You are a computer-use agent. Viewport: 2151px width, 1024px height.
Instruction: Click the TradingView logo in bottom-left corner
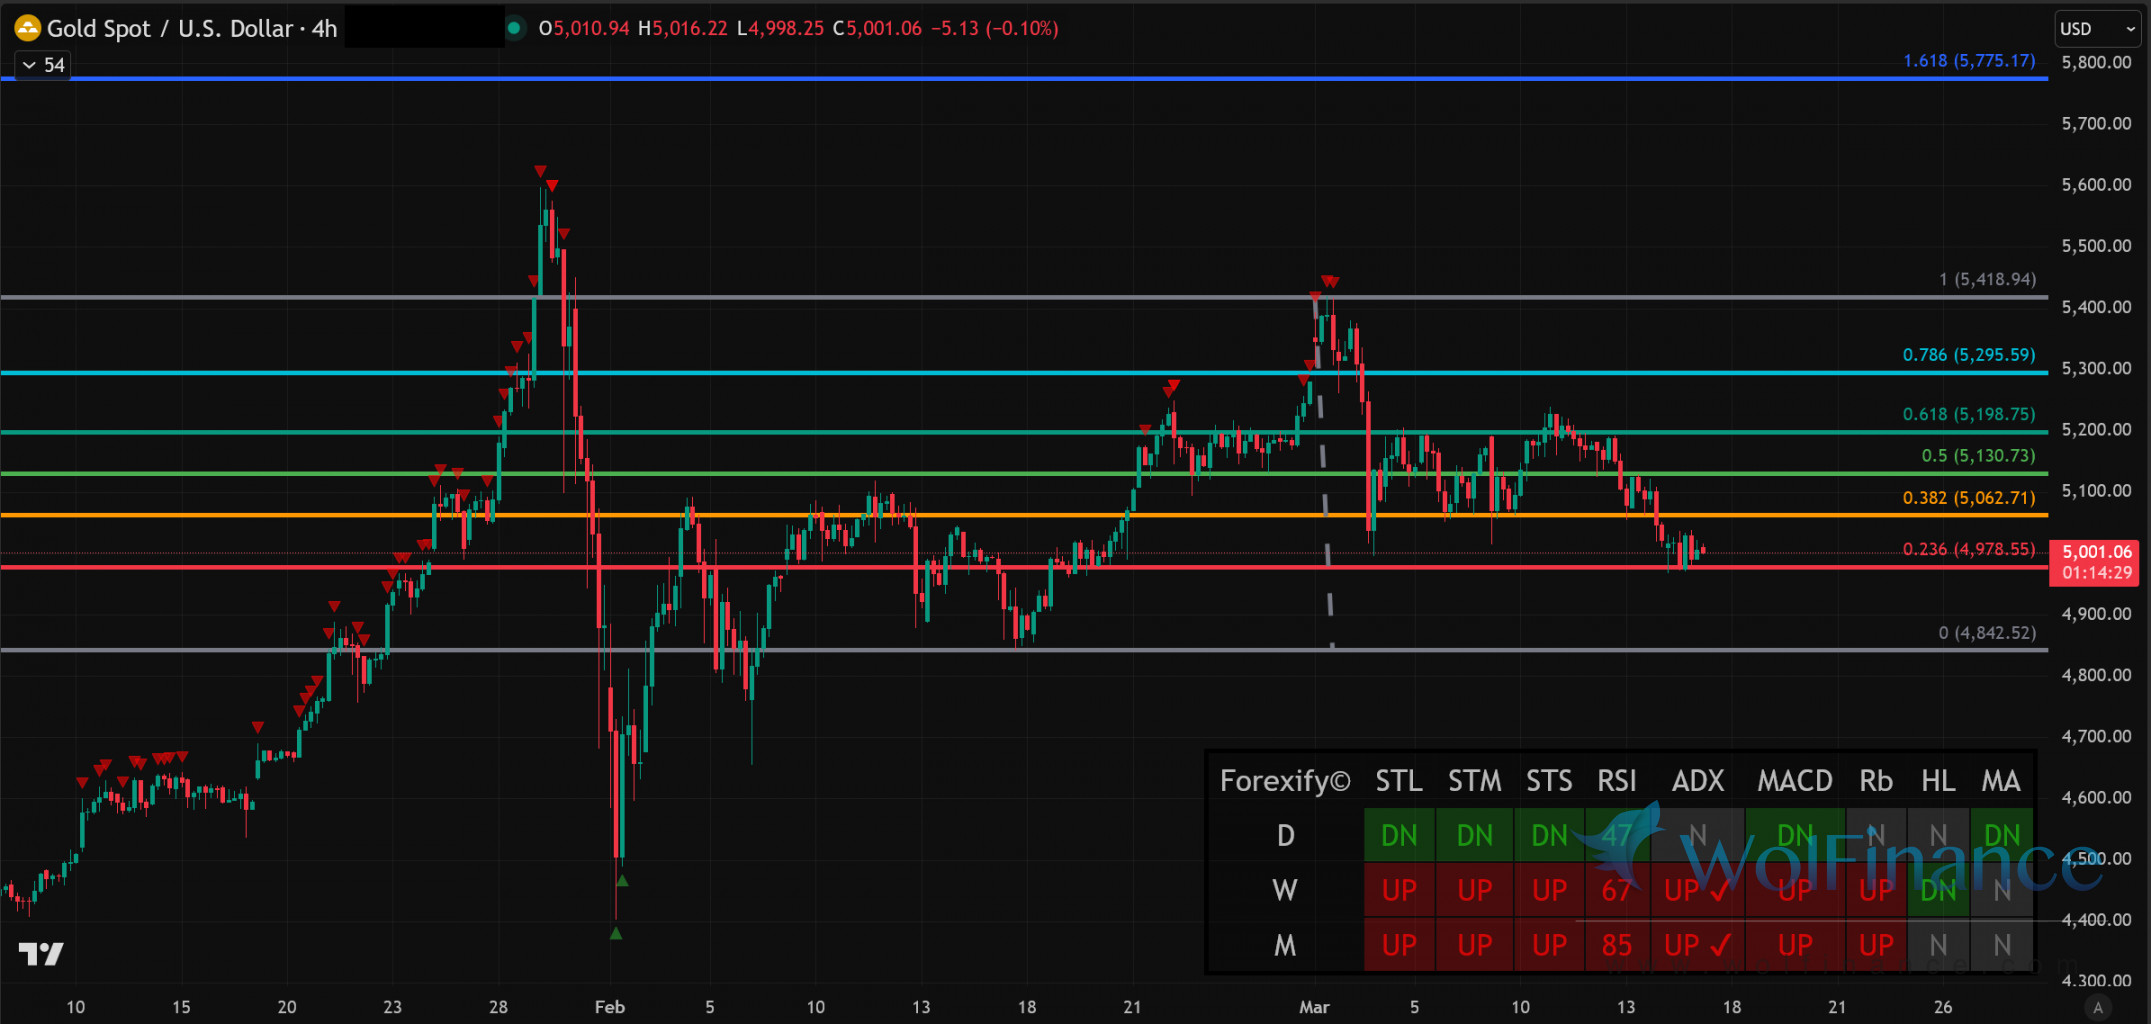41,954
